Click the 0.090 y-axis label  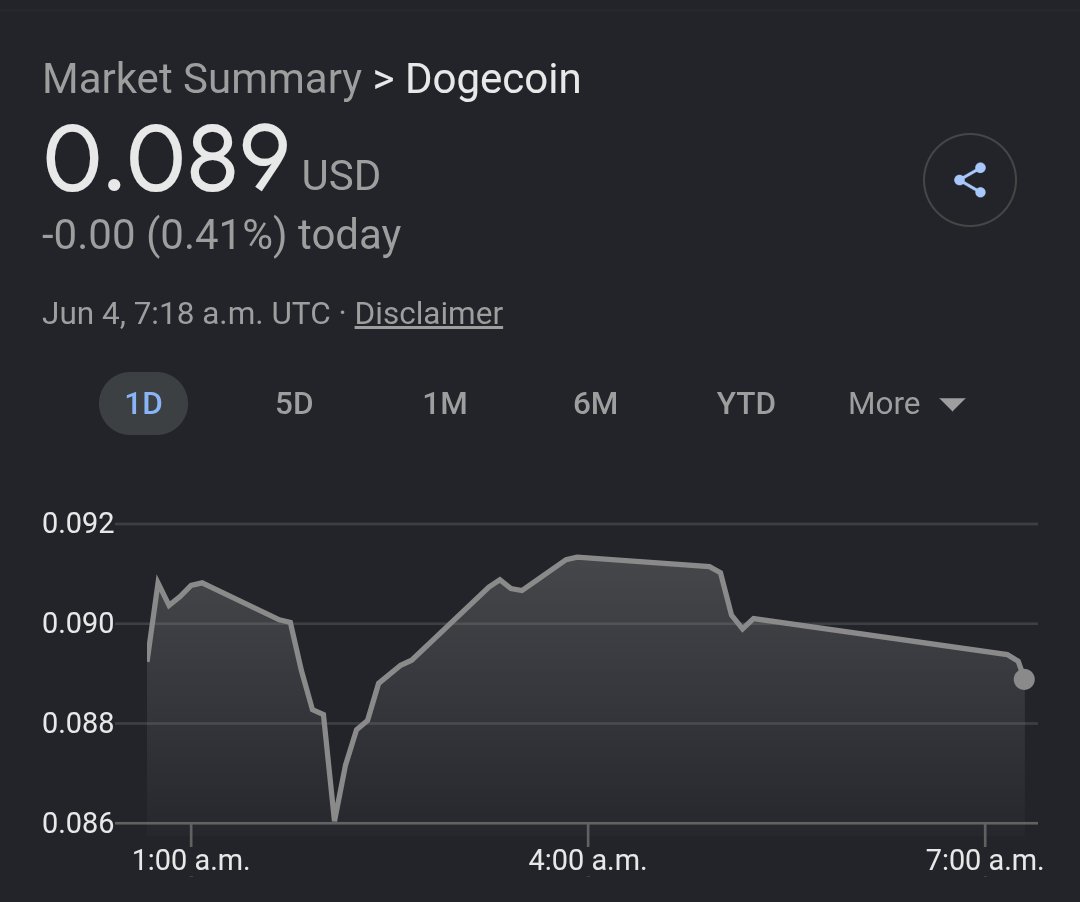(x=78, y=623)
